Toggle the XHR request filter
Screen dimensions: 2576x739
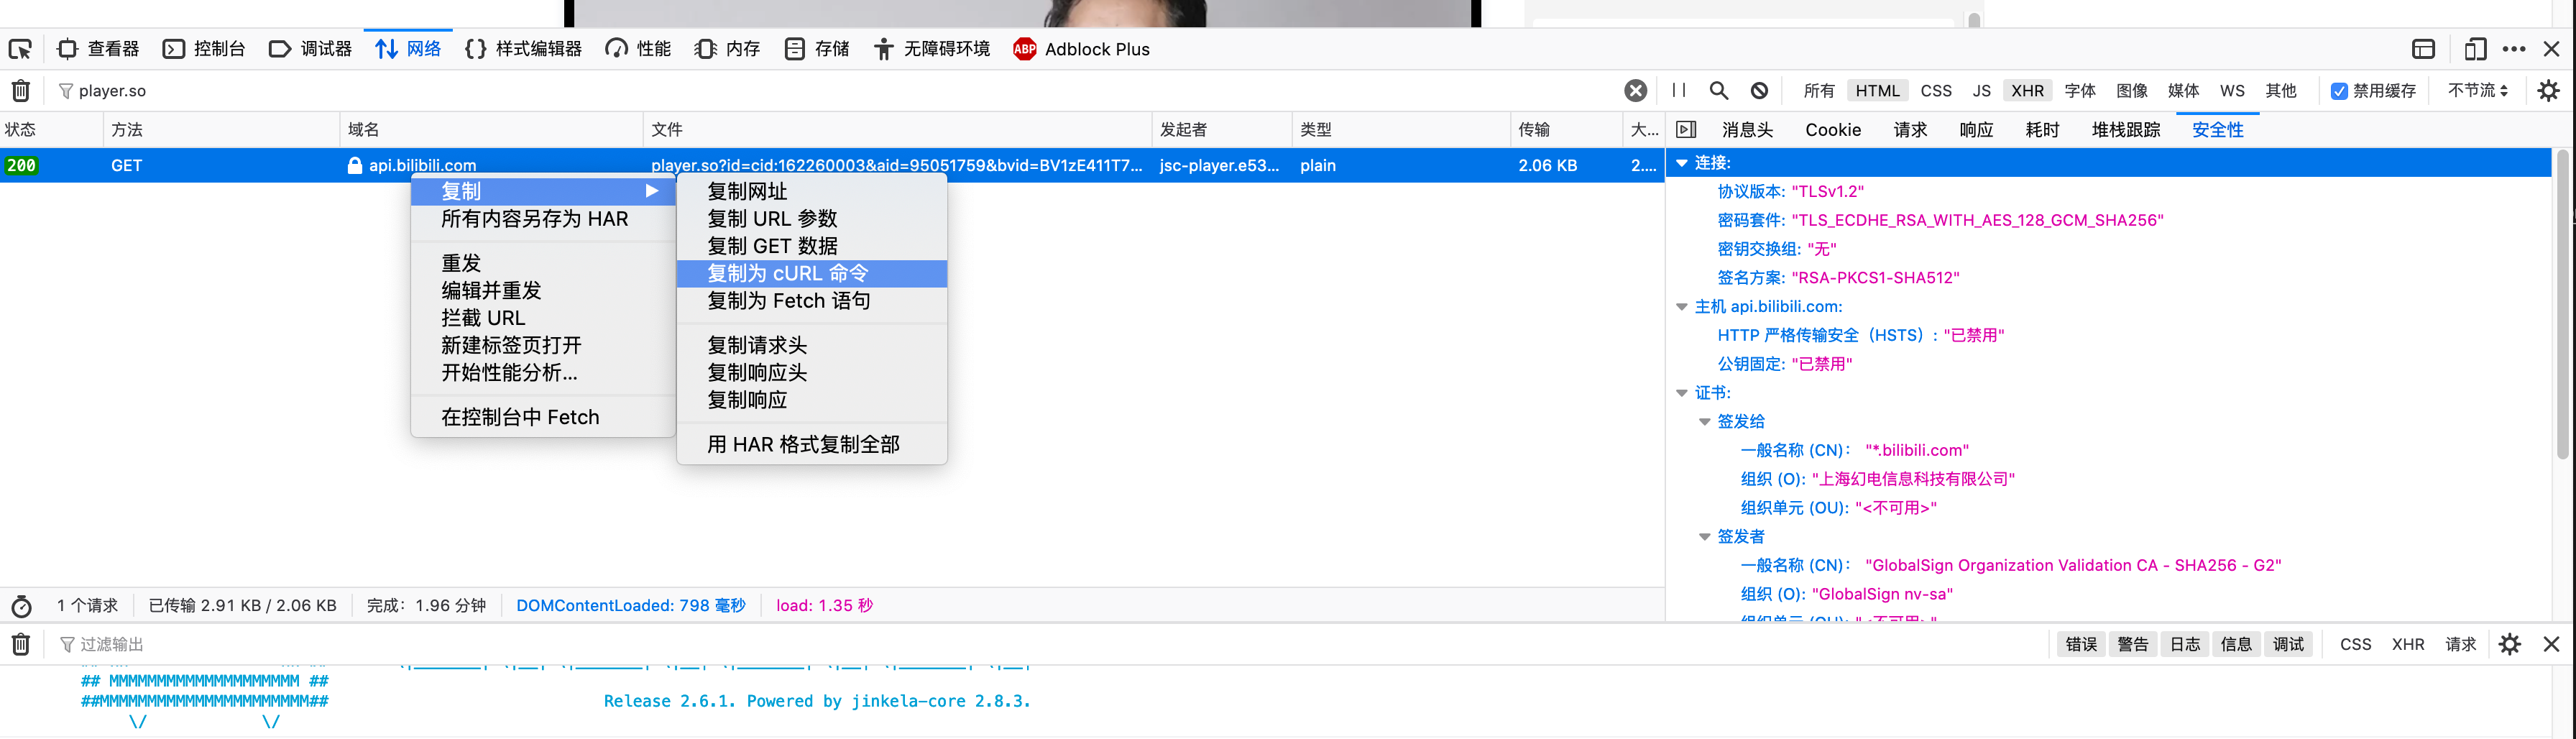point(2027,90)
